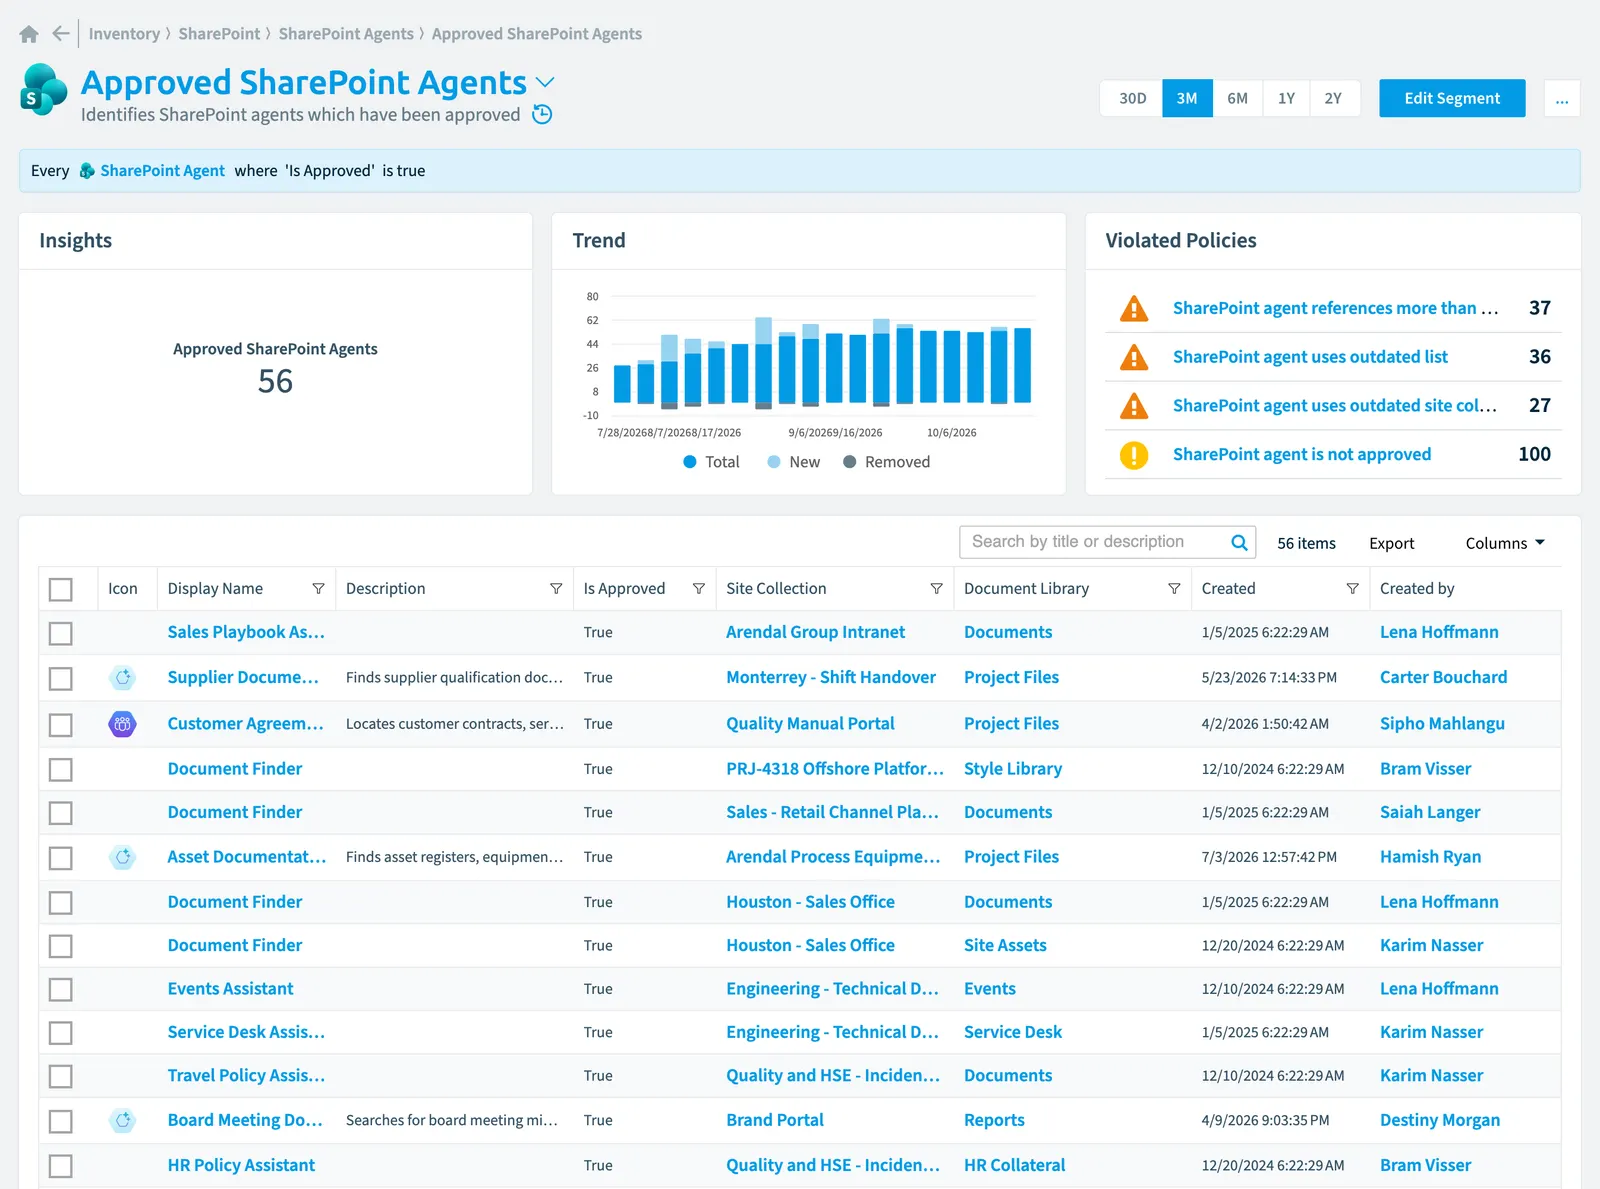Check the Asset Documentation row checkbox
This screenshot has height=1189, width=1600.
(61, 858)
